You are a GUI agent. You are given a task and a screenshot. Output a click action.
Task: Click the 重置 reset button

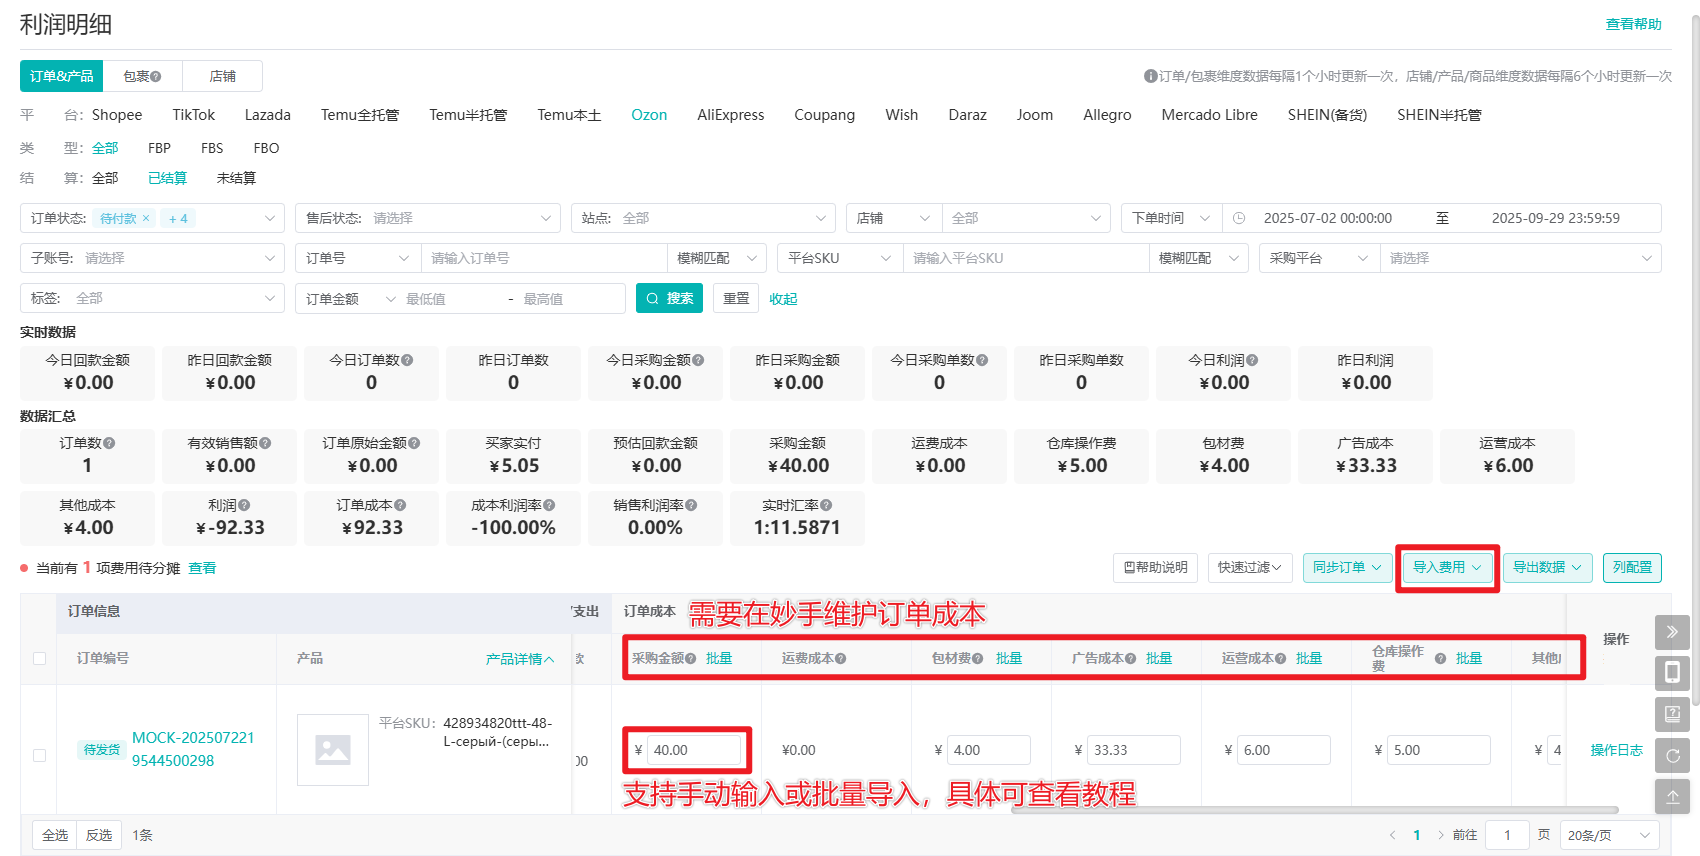tap(736, 298)
